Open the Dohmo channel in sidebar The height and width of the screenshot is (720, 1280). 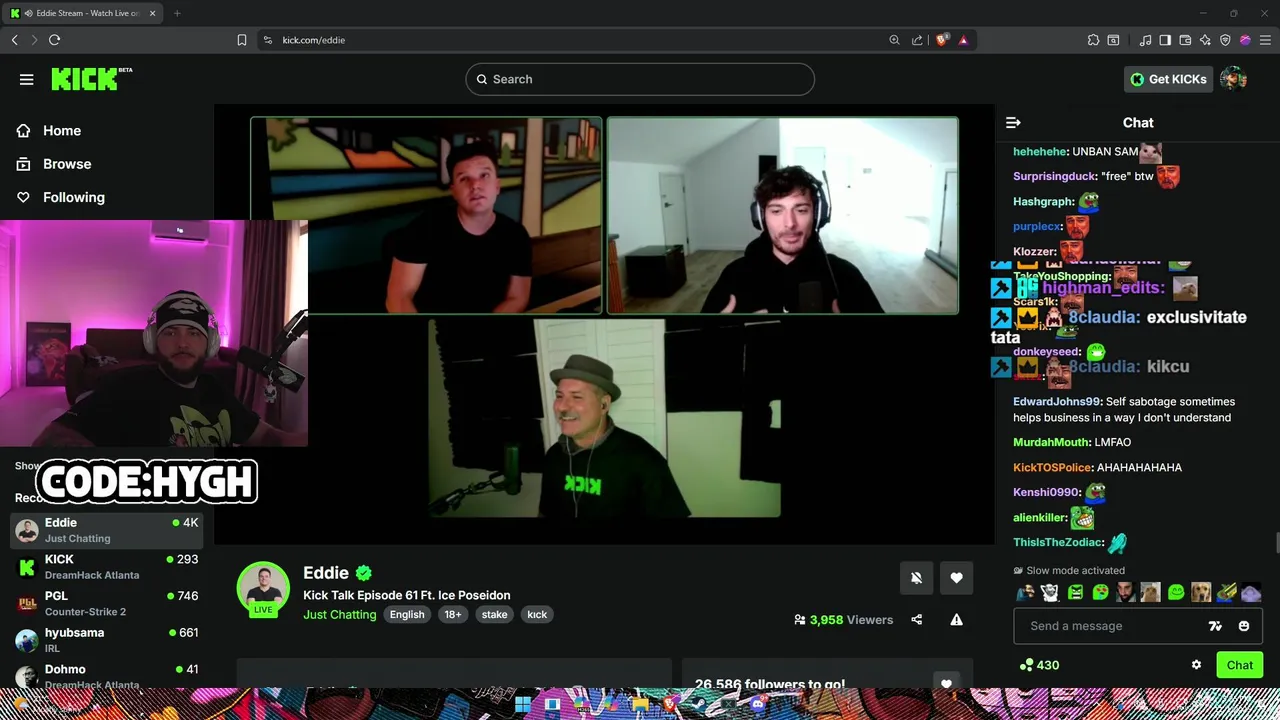click(107, 675)
